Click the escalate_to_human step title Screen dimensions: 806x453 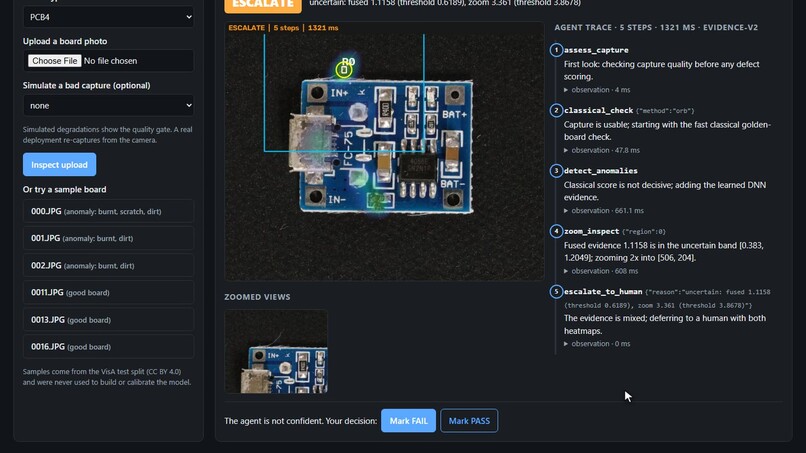[x=603, y=292]
